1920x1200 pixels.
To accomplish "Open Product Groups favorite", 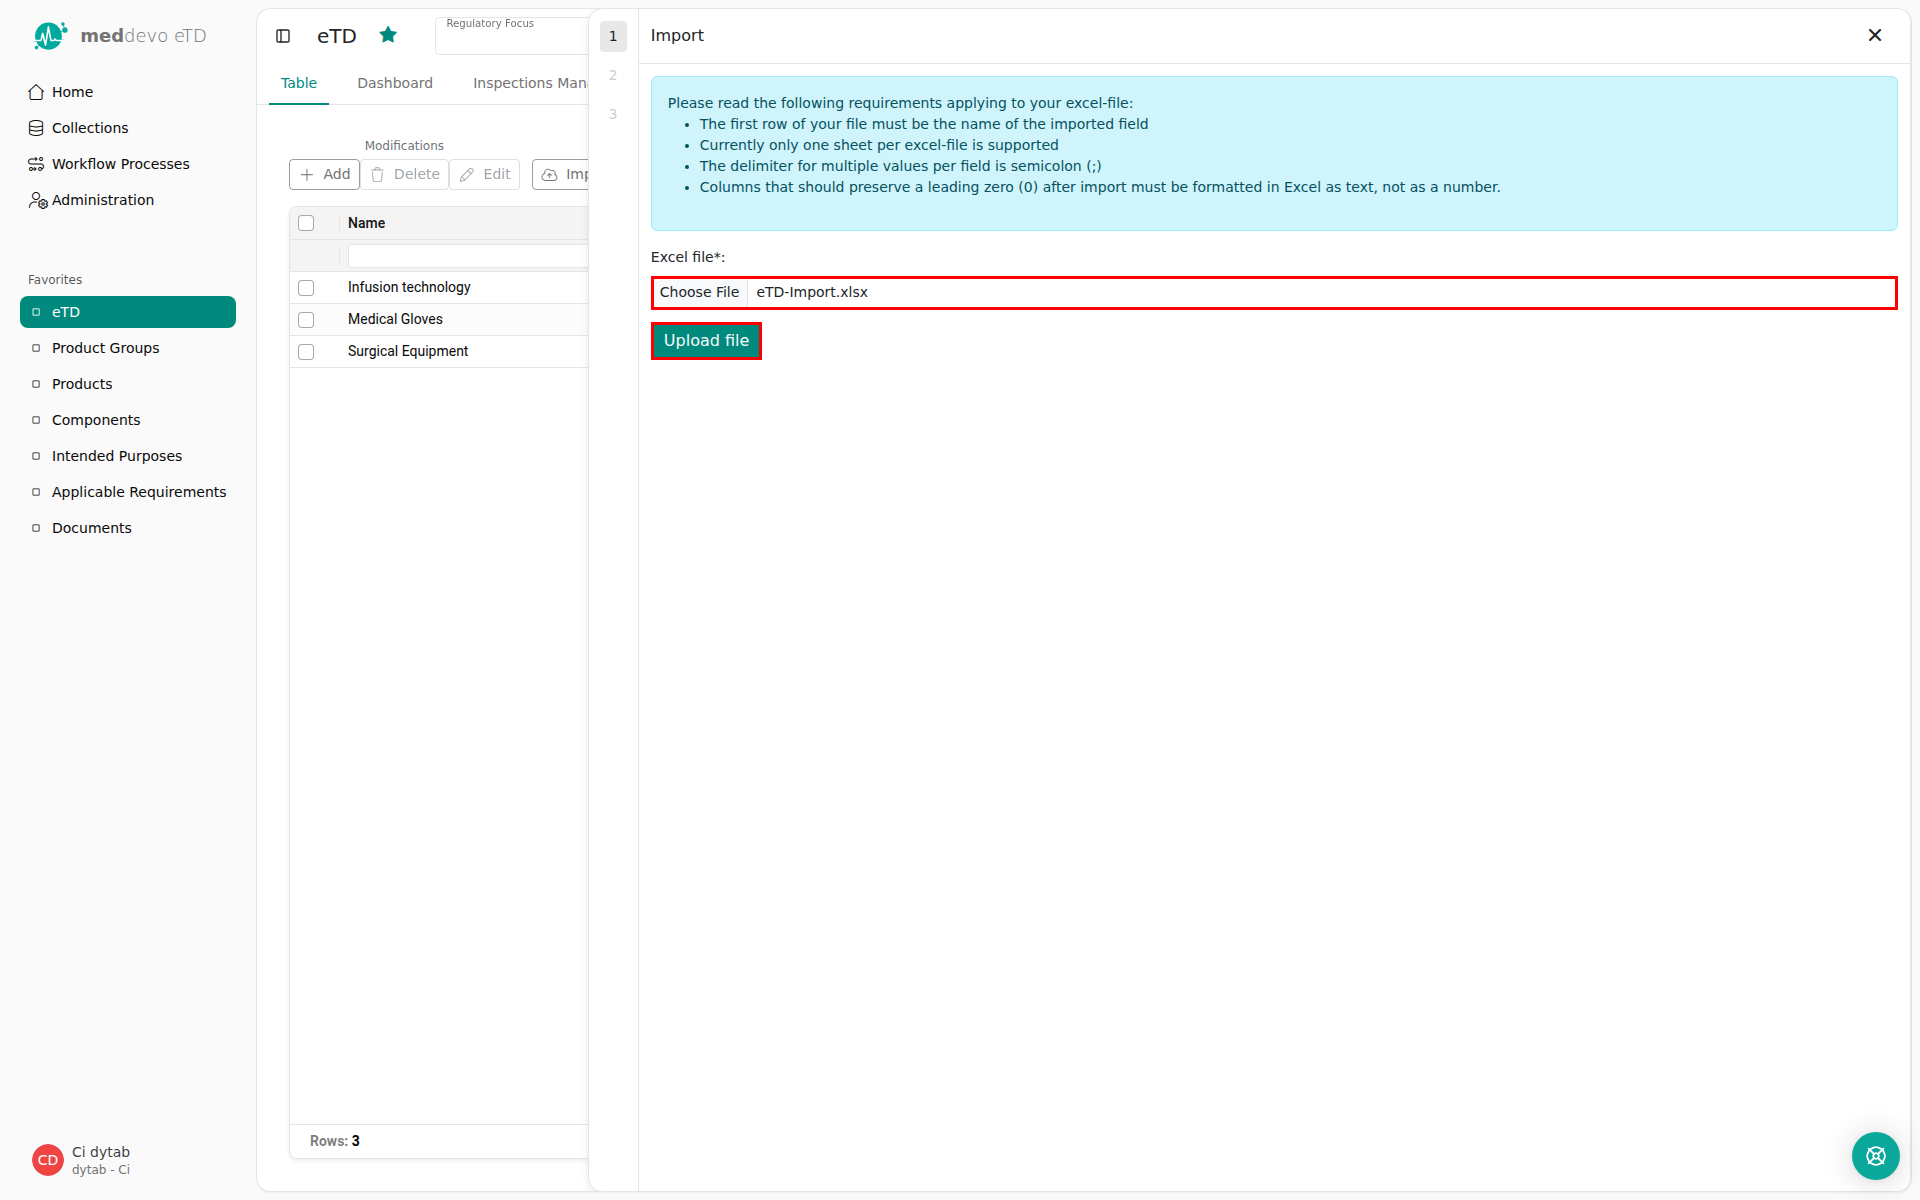I will [105, 348].
